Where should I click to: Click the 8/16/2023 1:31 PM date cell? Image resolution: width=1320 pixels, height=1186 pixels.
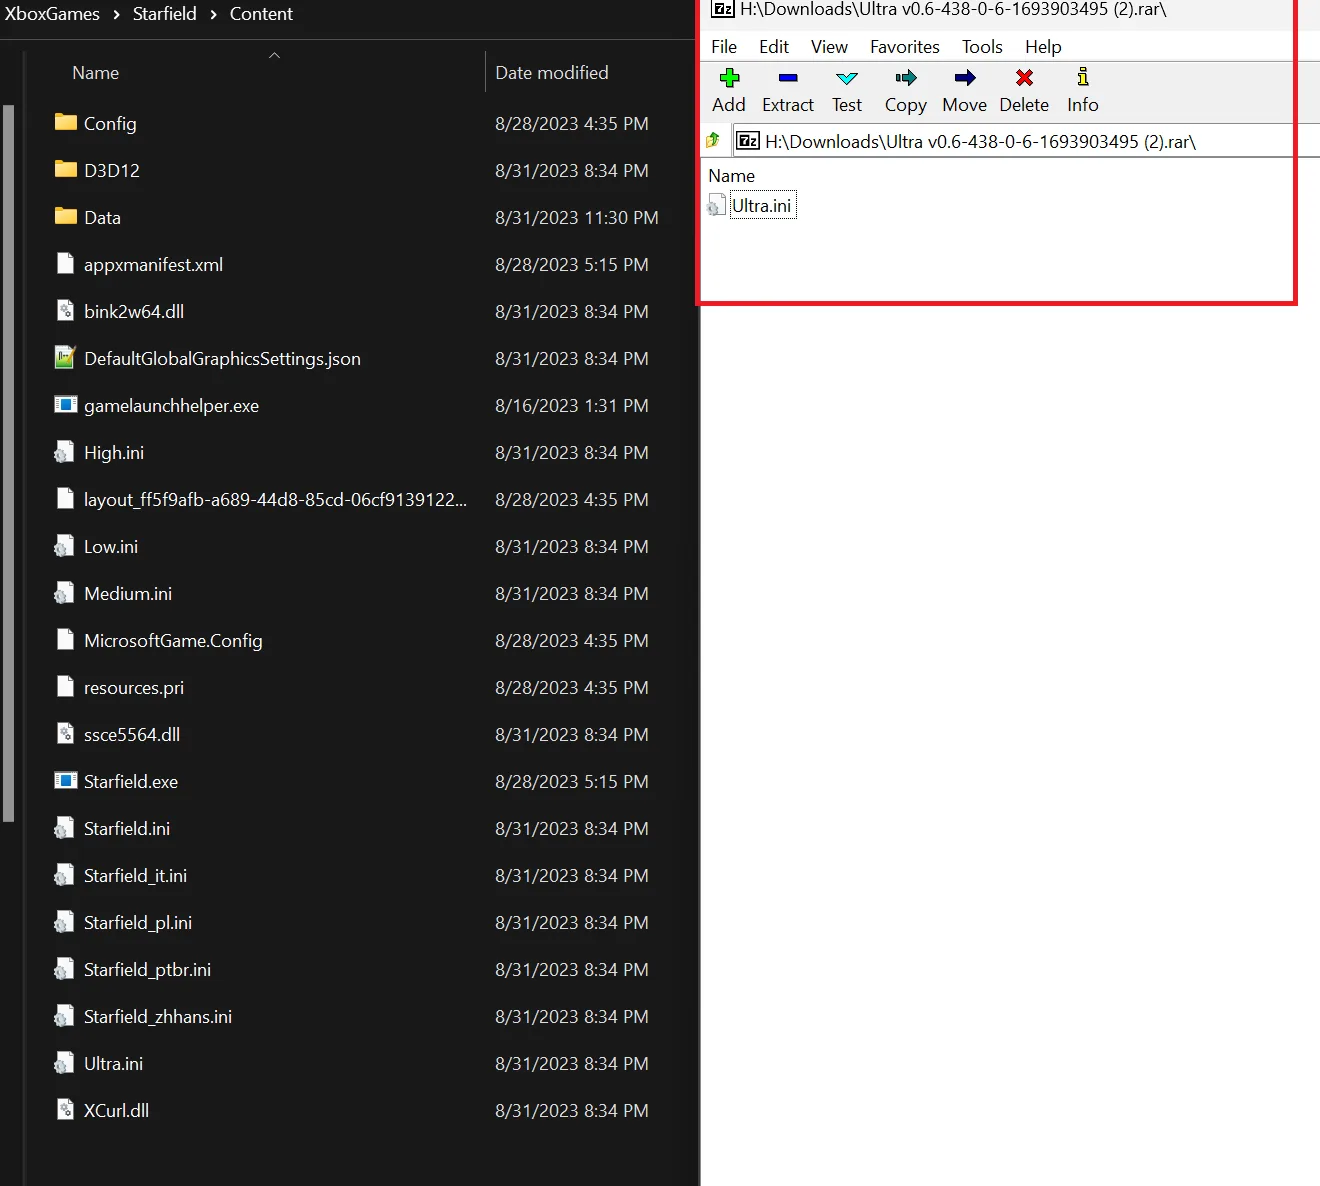[x=572, y=405]
